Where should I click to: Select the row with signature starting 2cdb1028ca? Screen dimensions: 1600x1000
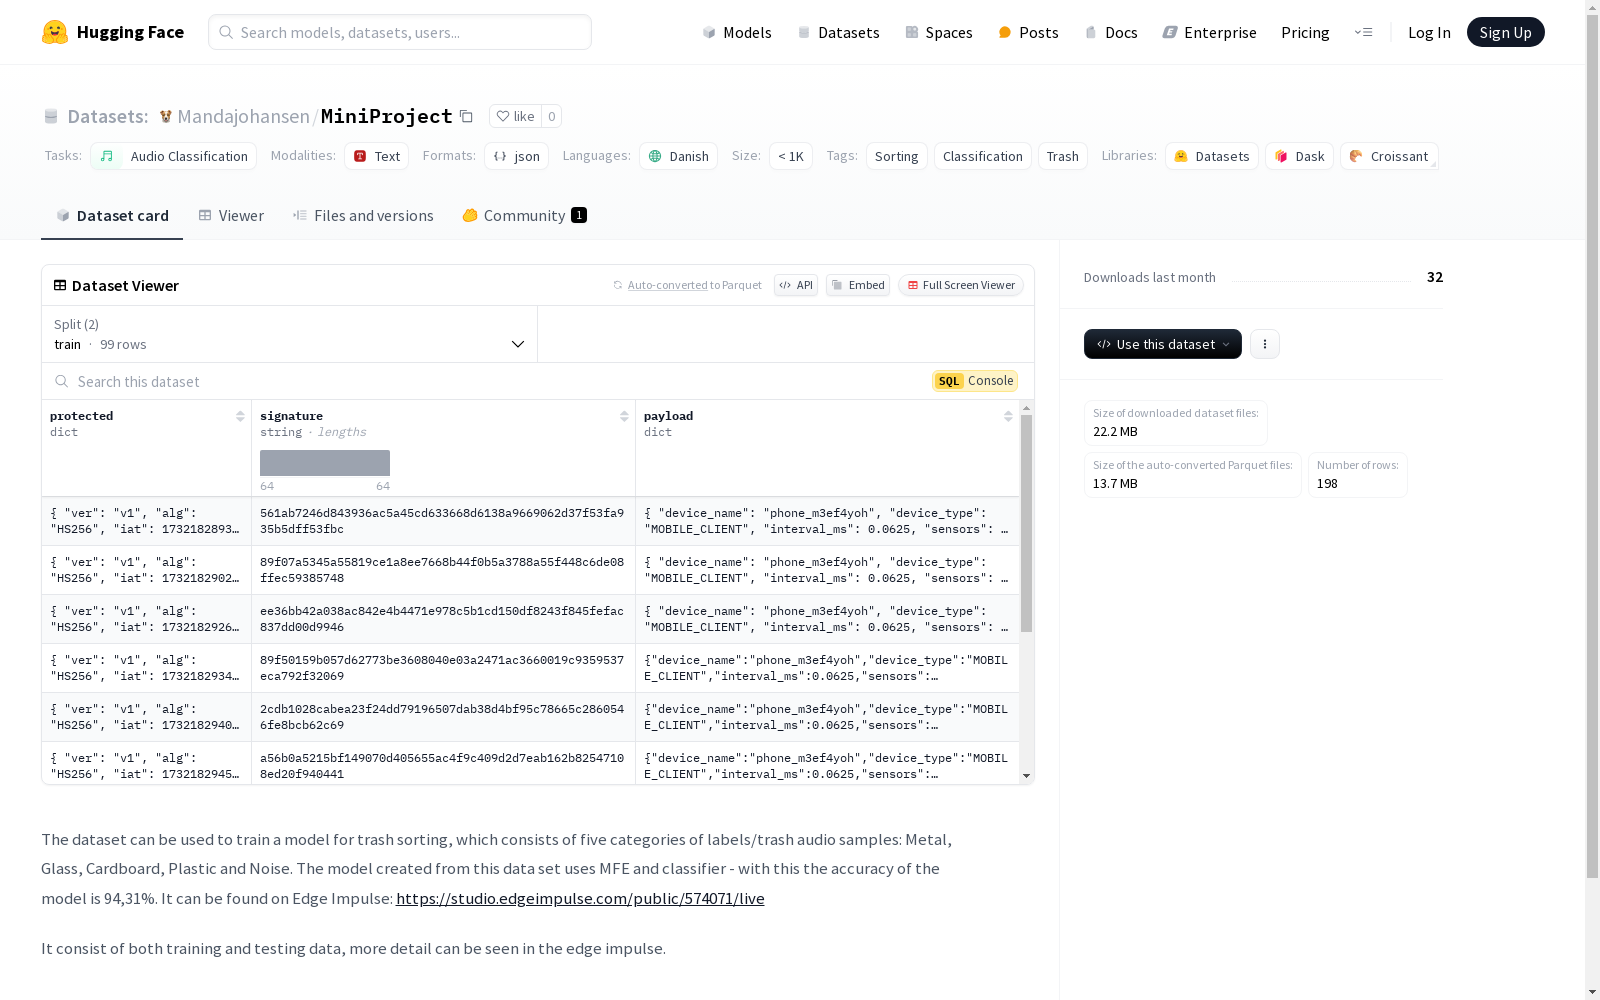point(530,717)
